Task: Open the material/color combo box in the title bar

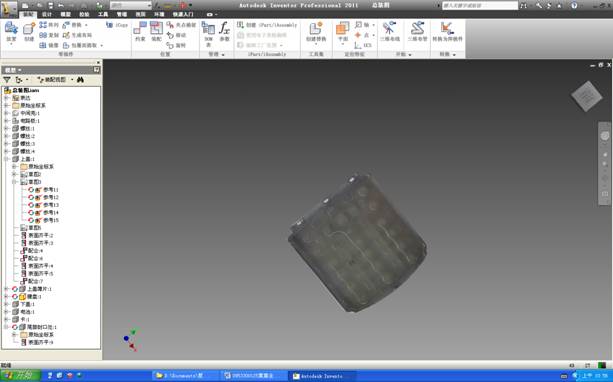Action: click(x=130, y=5)
